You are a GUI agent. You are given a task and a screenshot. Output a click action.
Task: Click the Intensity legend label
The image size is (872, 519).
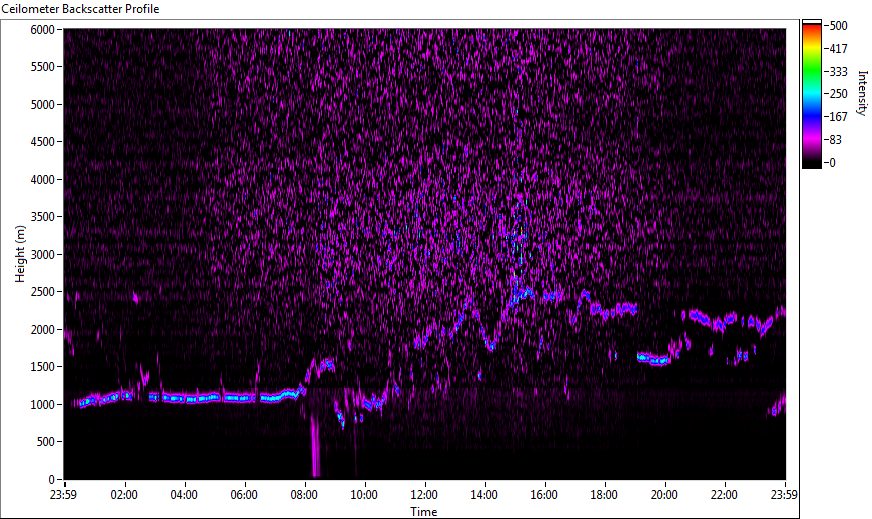[x=863, y=93]
